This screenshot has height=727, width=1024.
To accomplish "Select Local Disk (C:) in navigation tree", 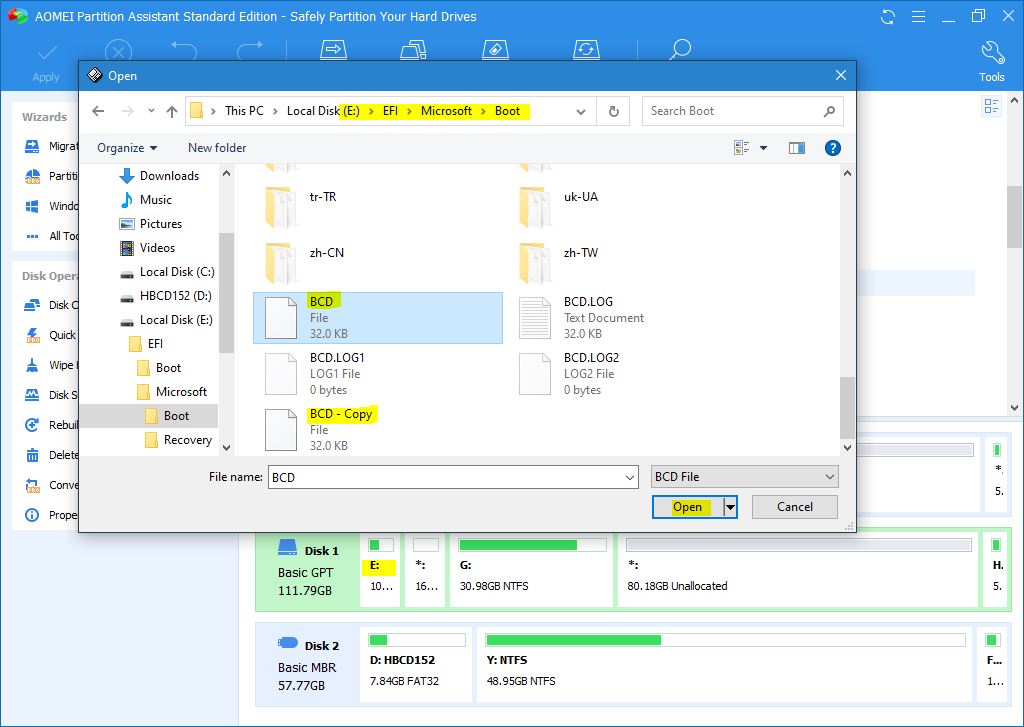I will coord(176,272).
